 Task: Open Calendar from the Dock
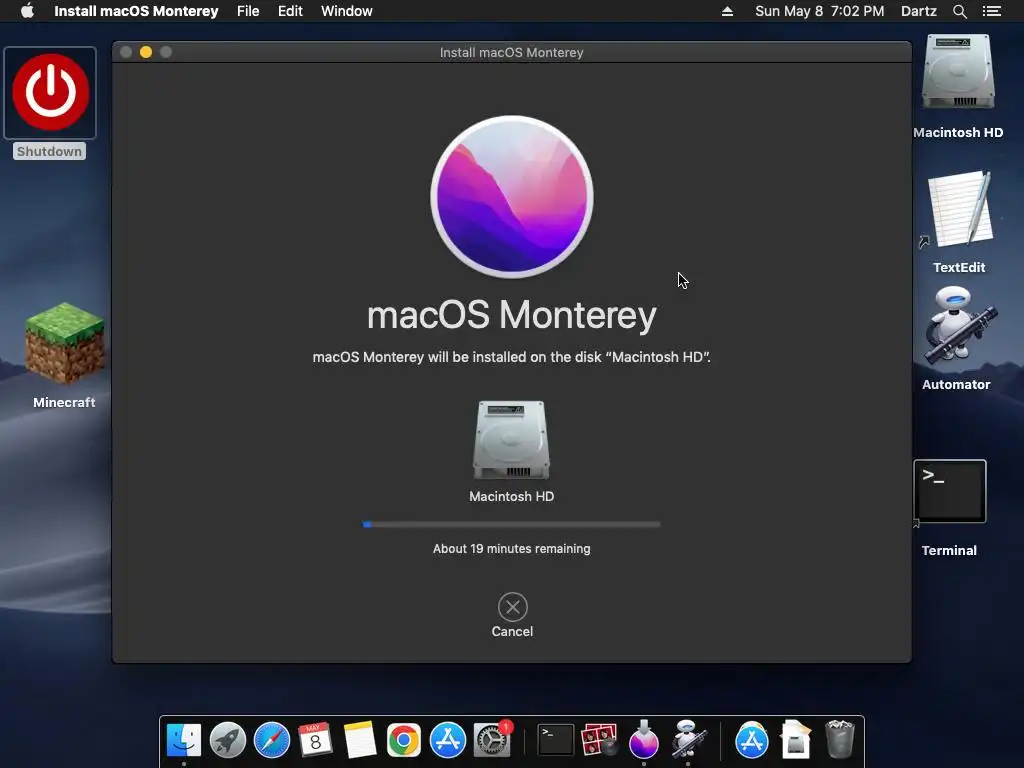[x=315, y=740]
